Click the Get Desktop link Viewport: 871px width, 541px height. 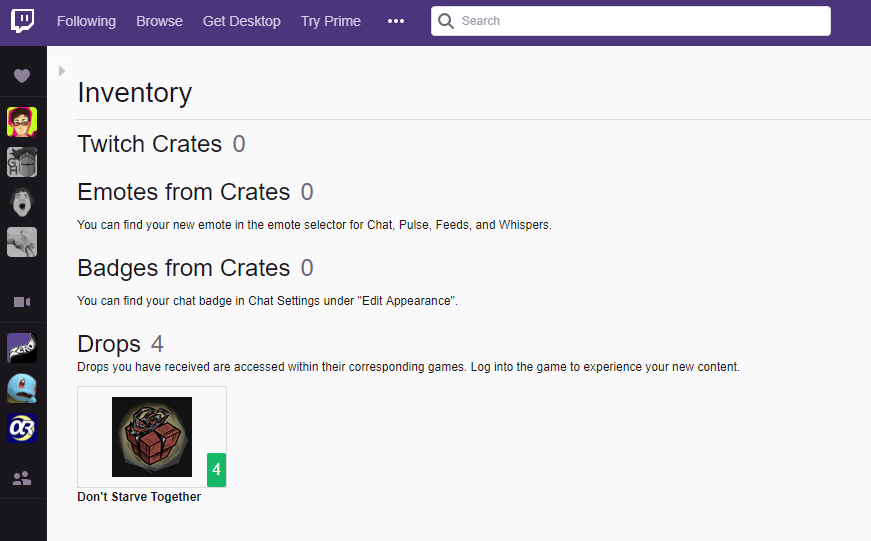(242, 21)
